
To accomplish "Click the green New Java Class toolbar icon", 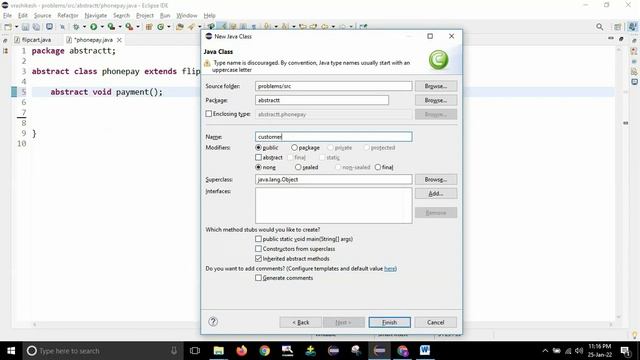I will [x=160, y=27].
